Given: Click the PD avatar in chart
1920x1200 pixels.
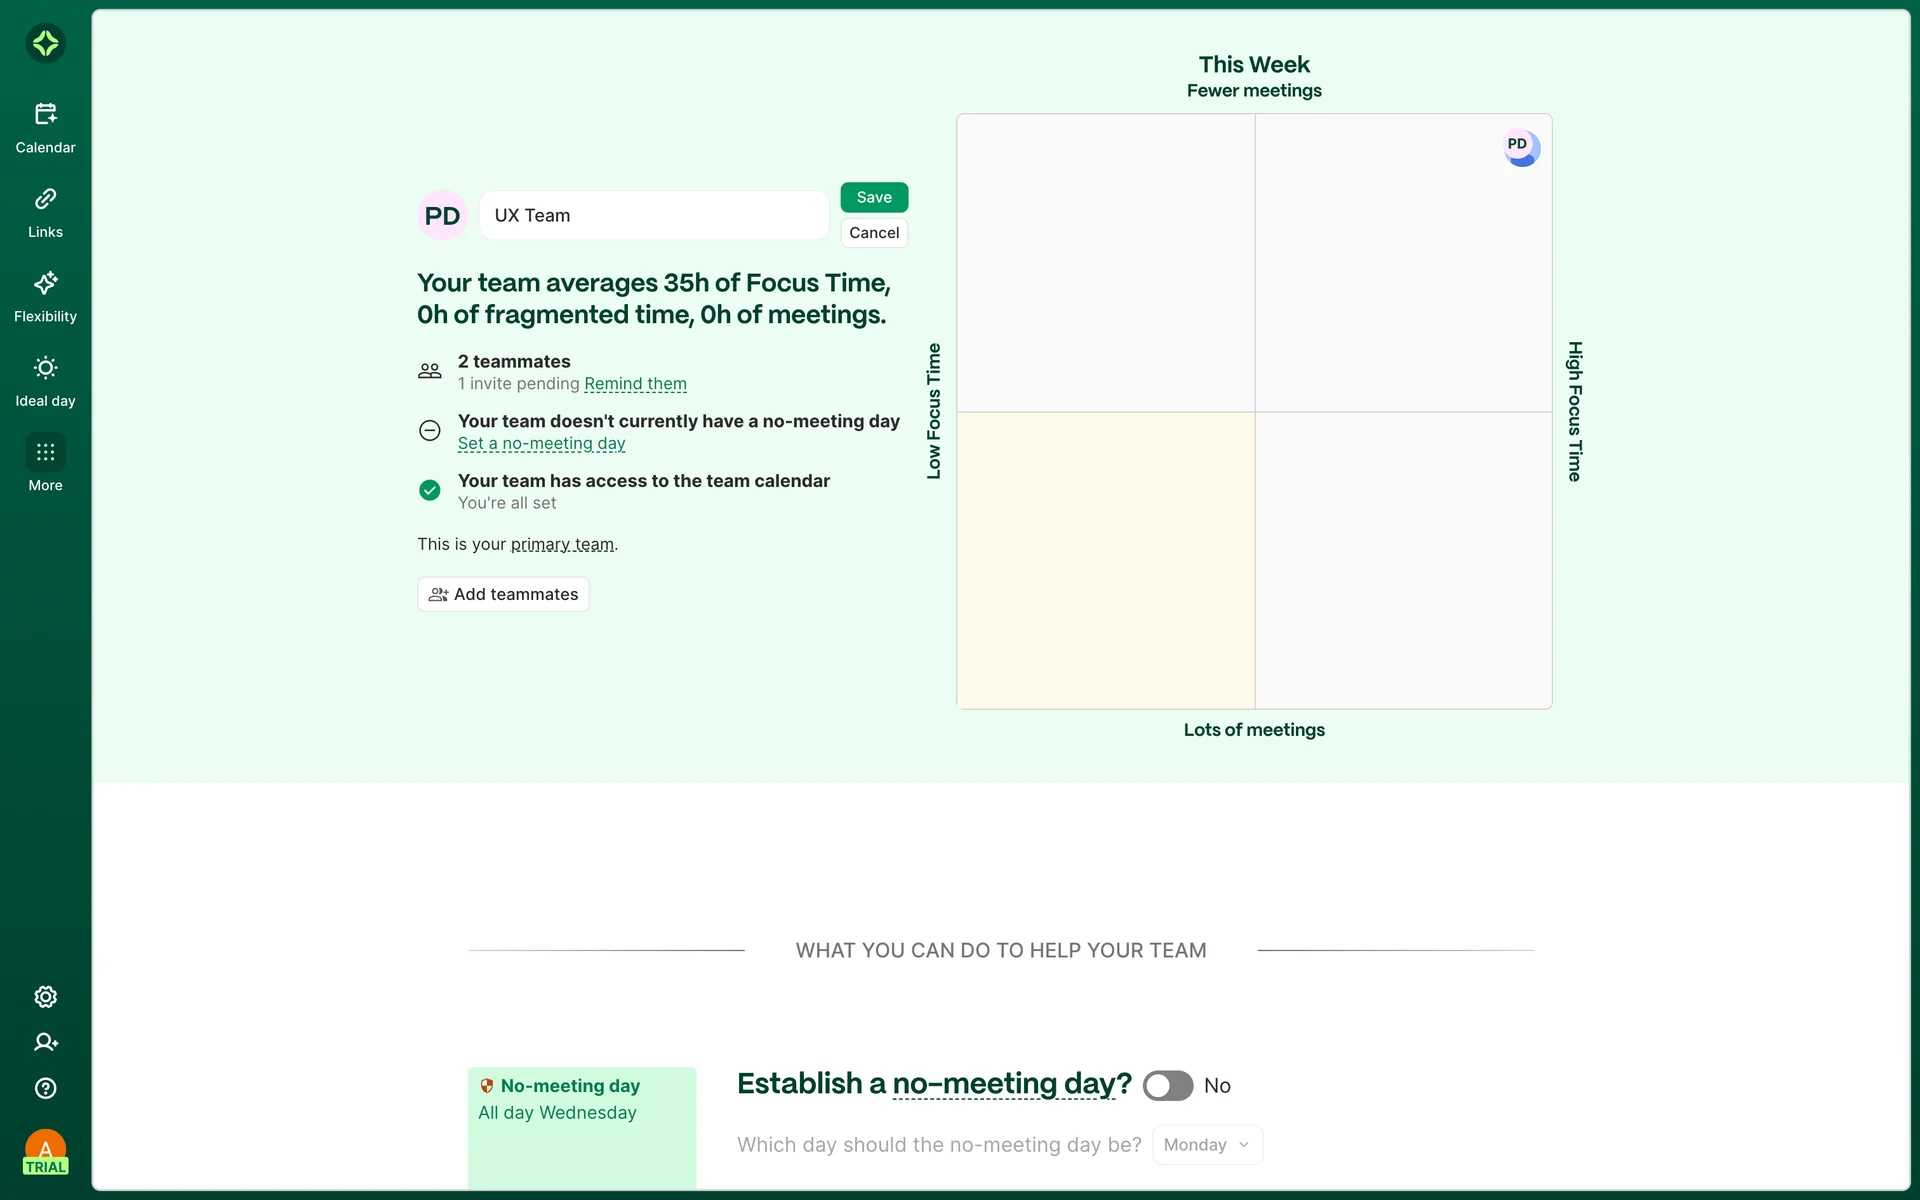Looking at the screenshot, I should 1521,148.
